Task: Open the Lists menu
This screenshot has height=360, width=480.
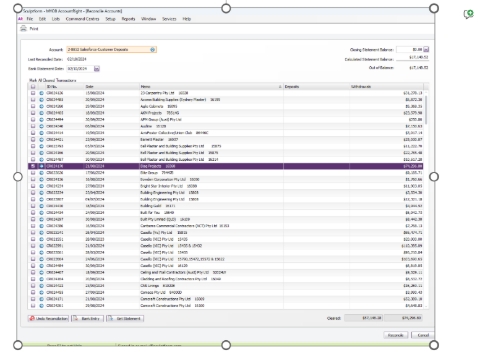Action: point(56,19)
